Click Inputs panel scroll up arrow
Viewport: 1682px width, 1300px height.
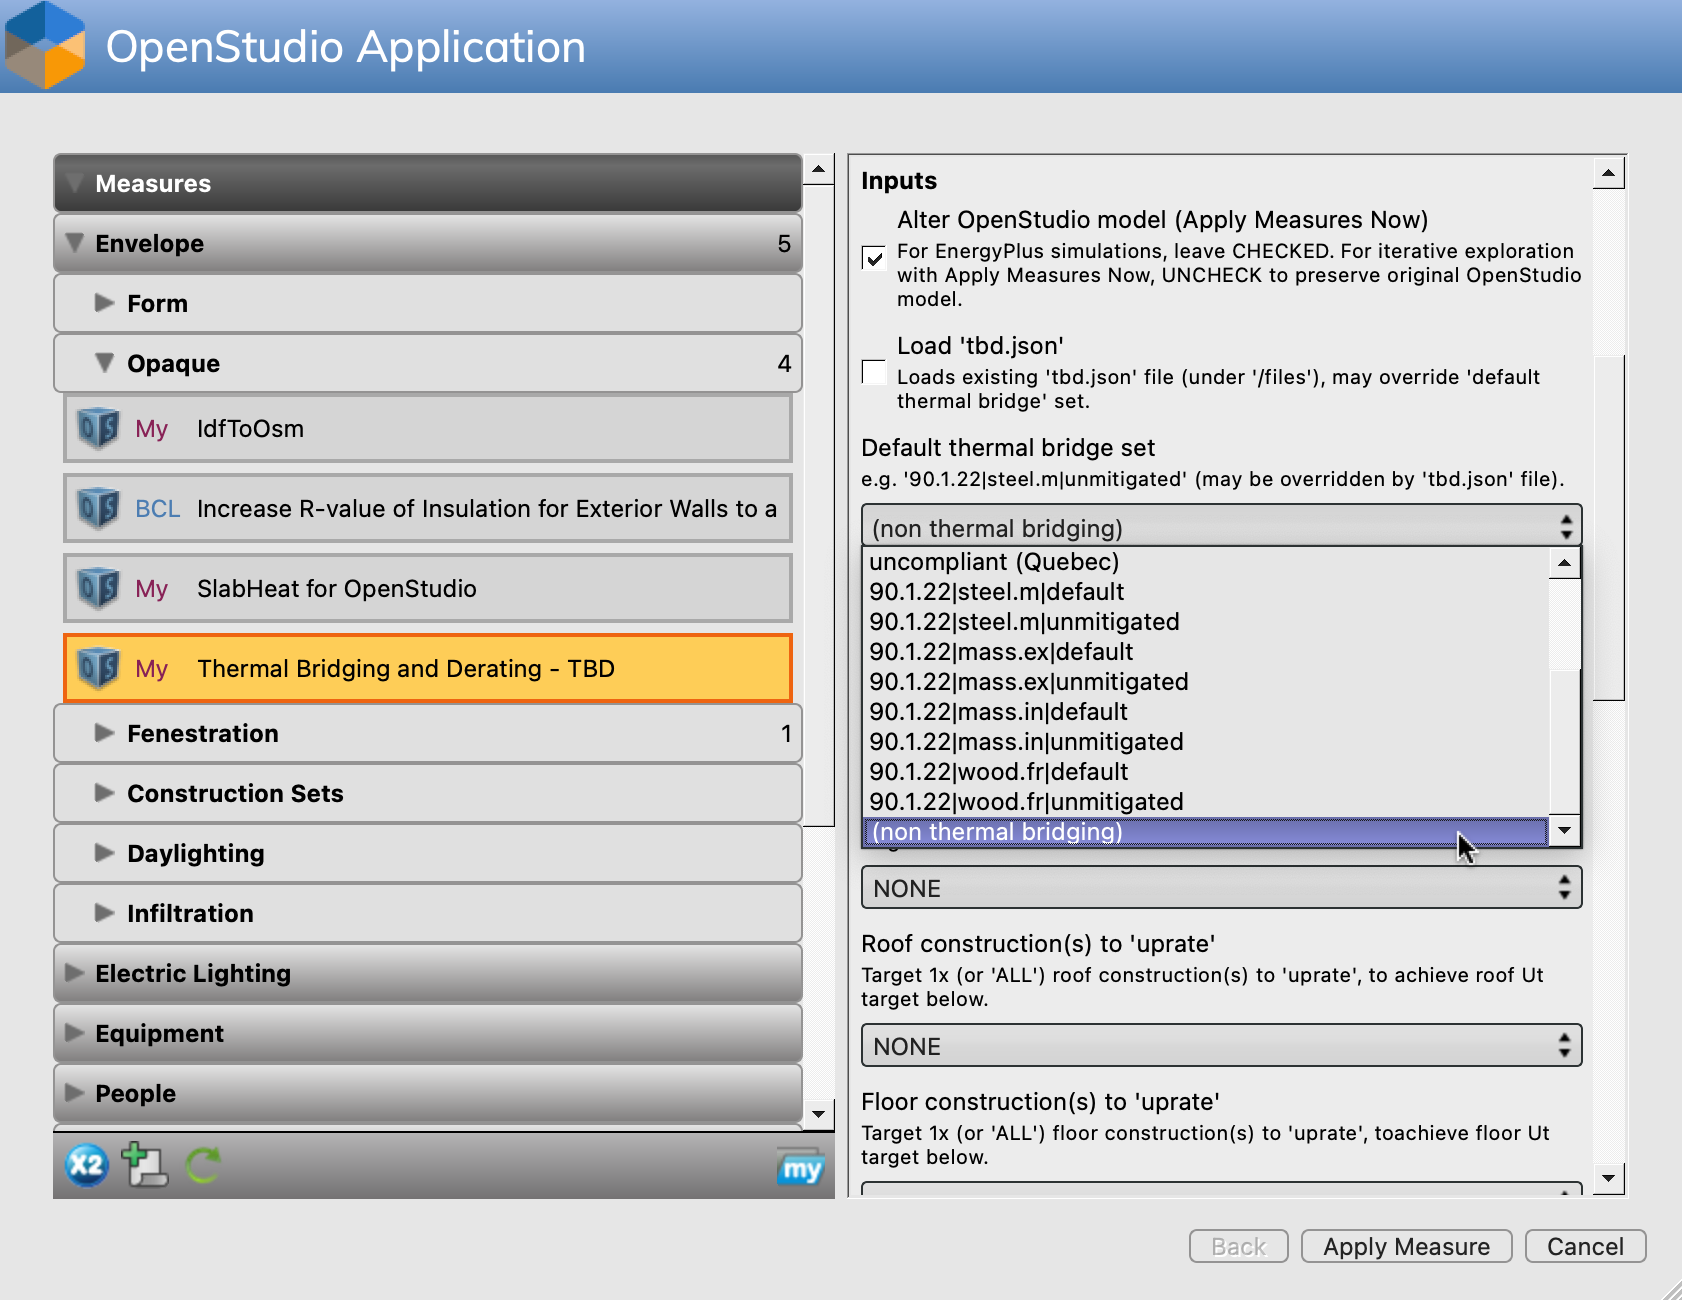(x=1608, y=174)
